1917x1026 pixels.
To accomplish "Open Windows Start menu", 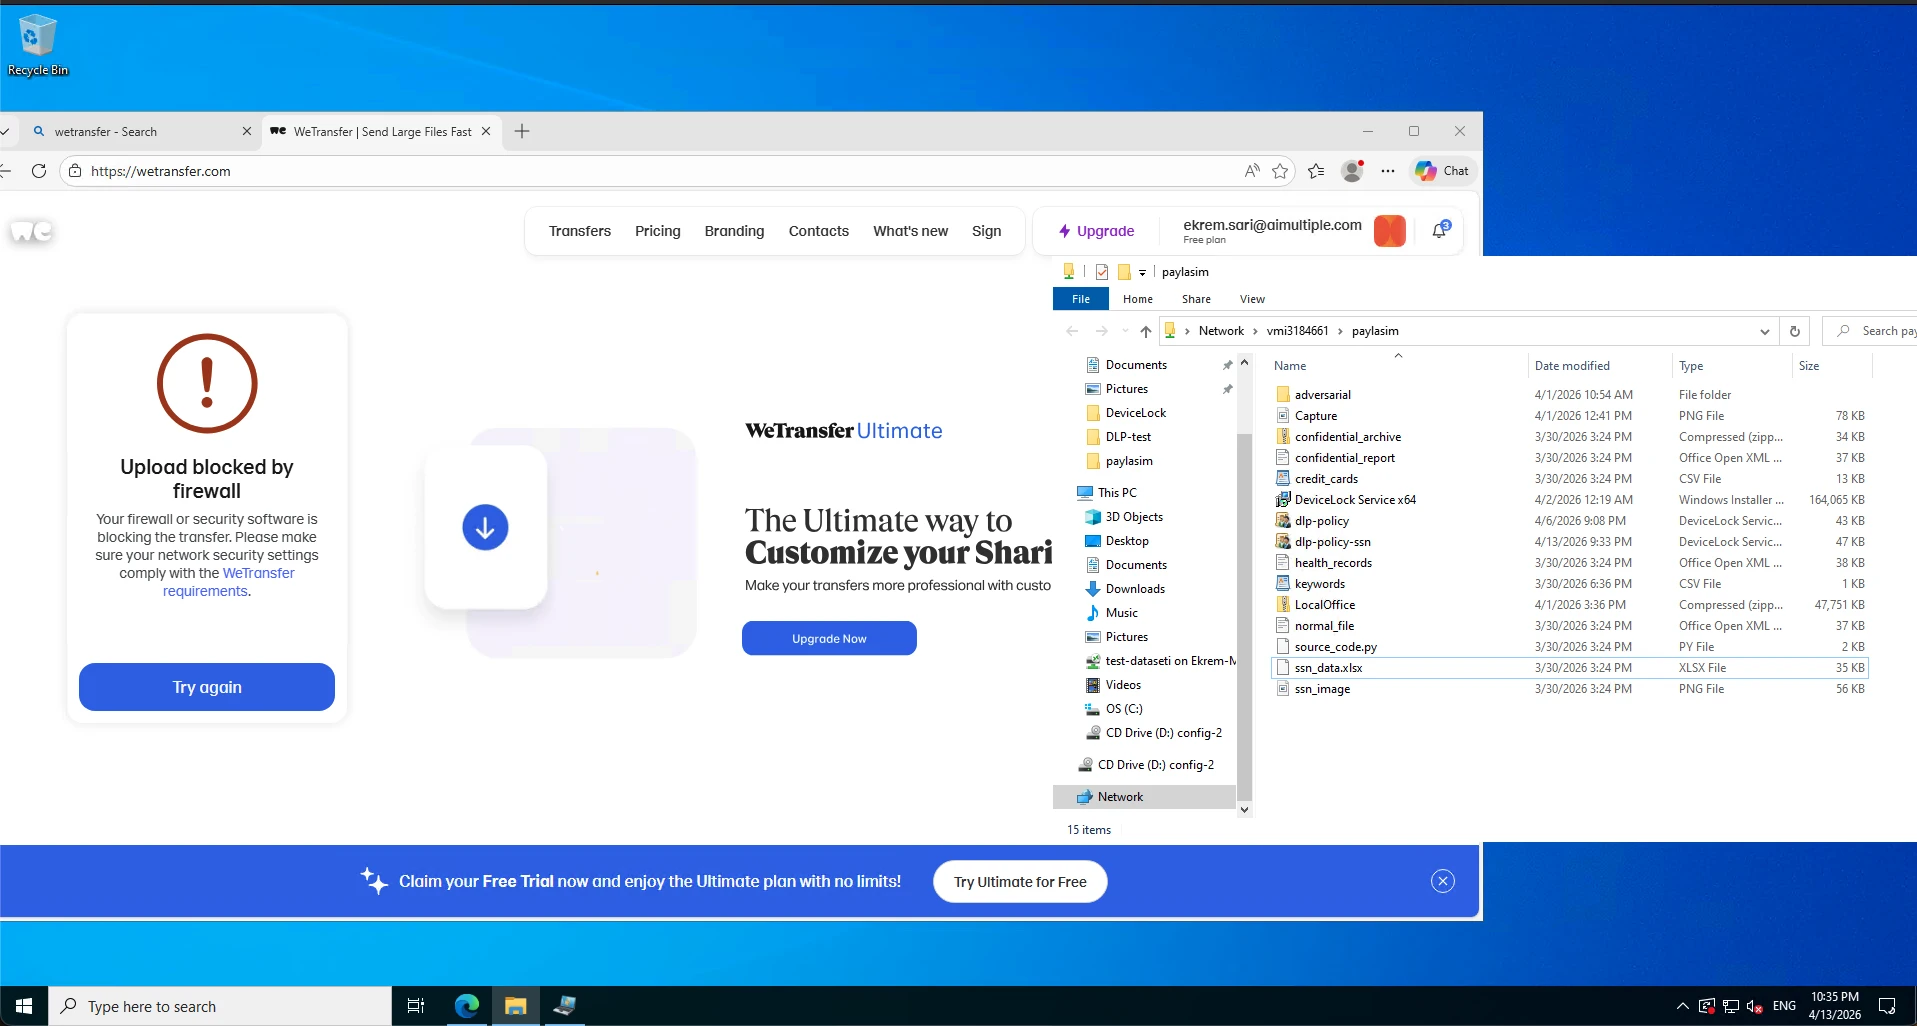I will 24,1006.
